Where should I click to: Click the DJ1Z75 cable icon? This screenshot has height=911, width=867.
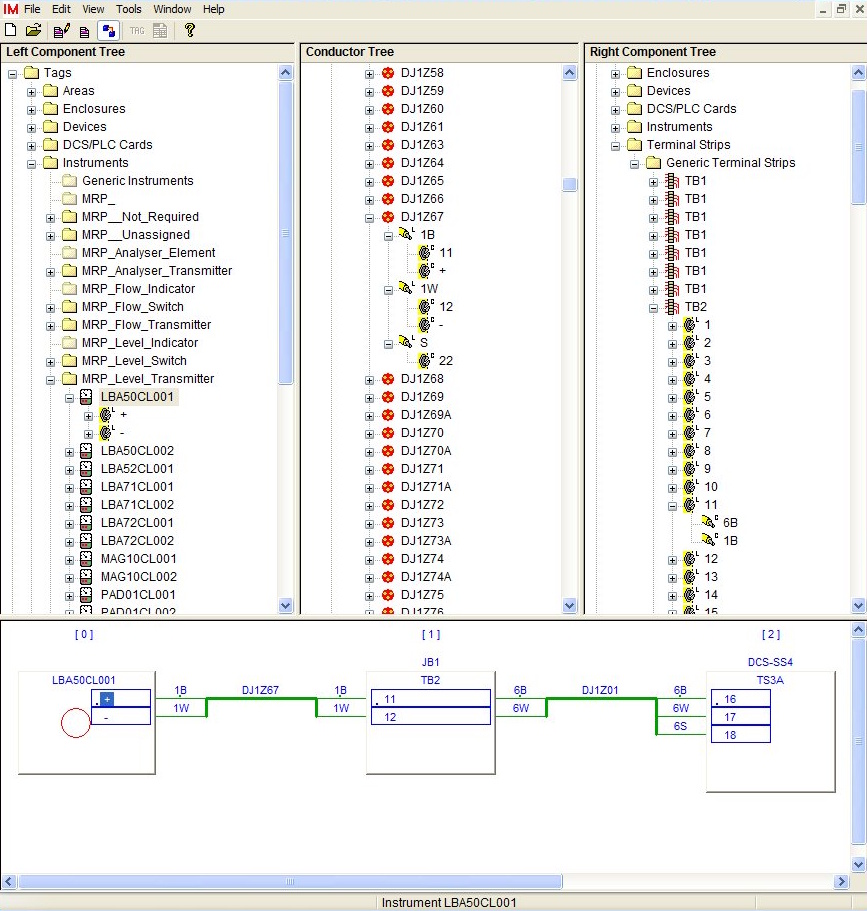point(388,595)
